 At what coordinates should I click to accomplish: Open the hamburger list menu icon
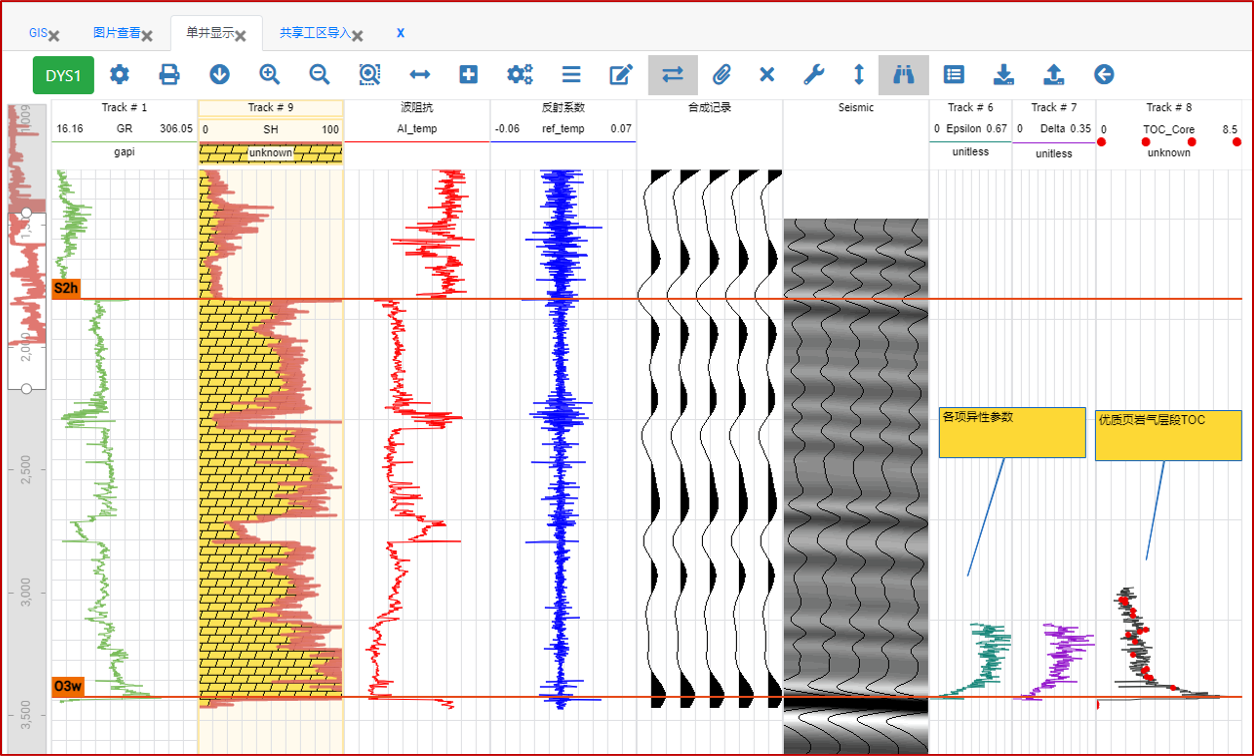tap(571, 75)
